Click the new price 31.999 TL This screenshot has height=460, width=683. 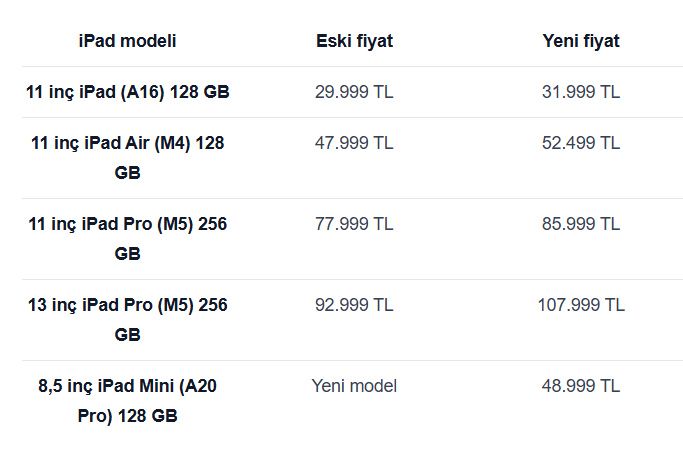tap(581, 92)
